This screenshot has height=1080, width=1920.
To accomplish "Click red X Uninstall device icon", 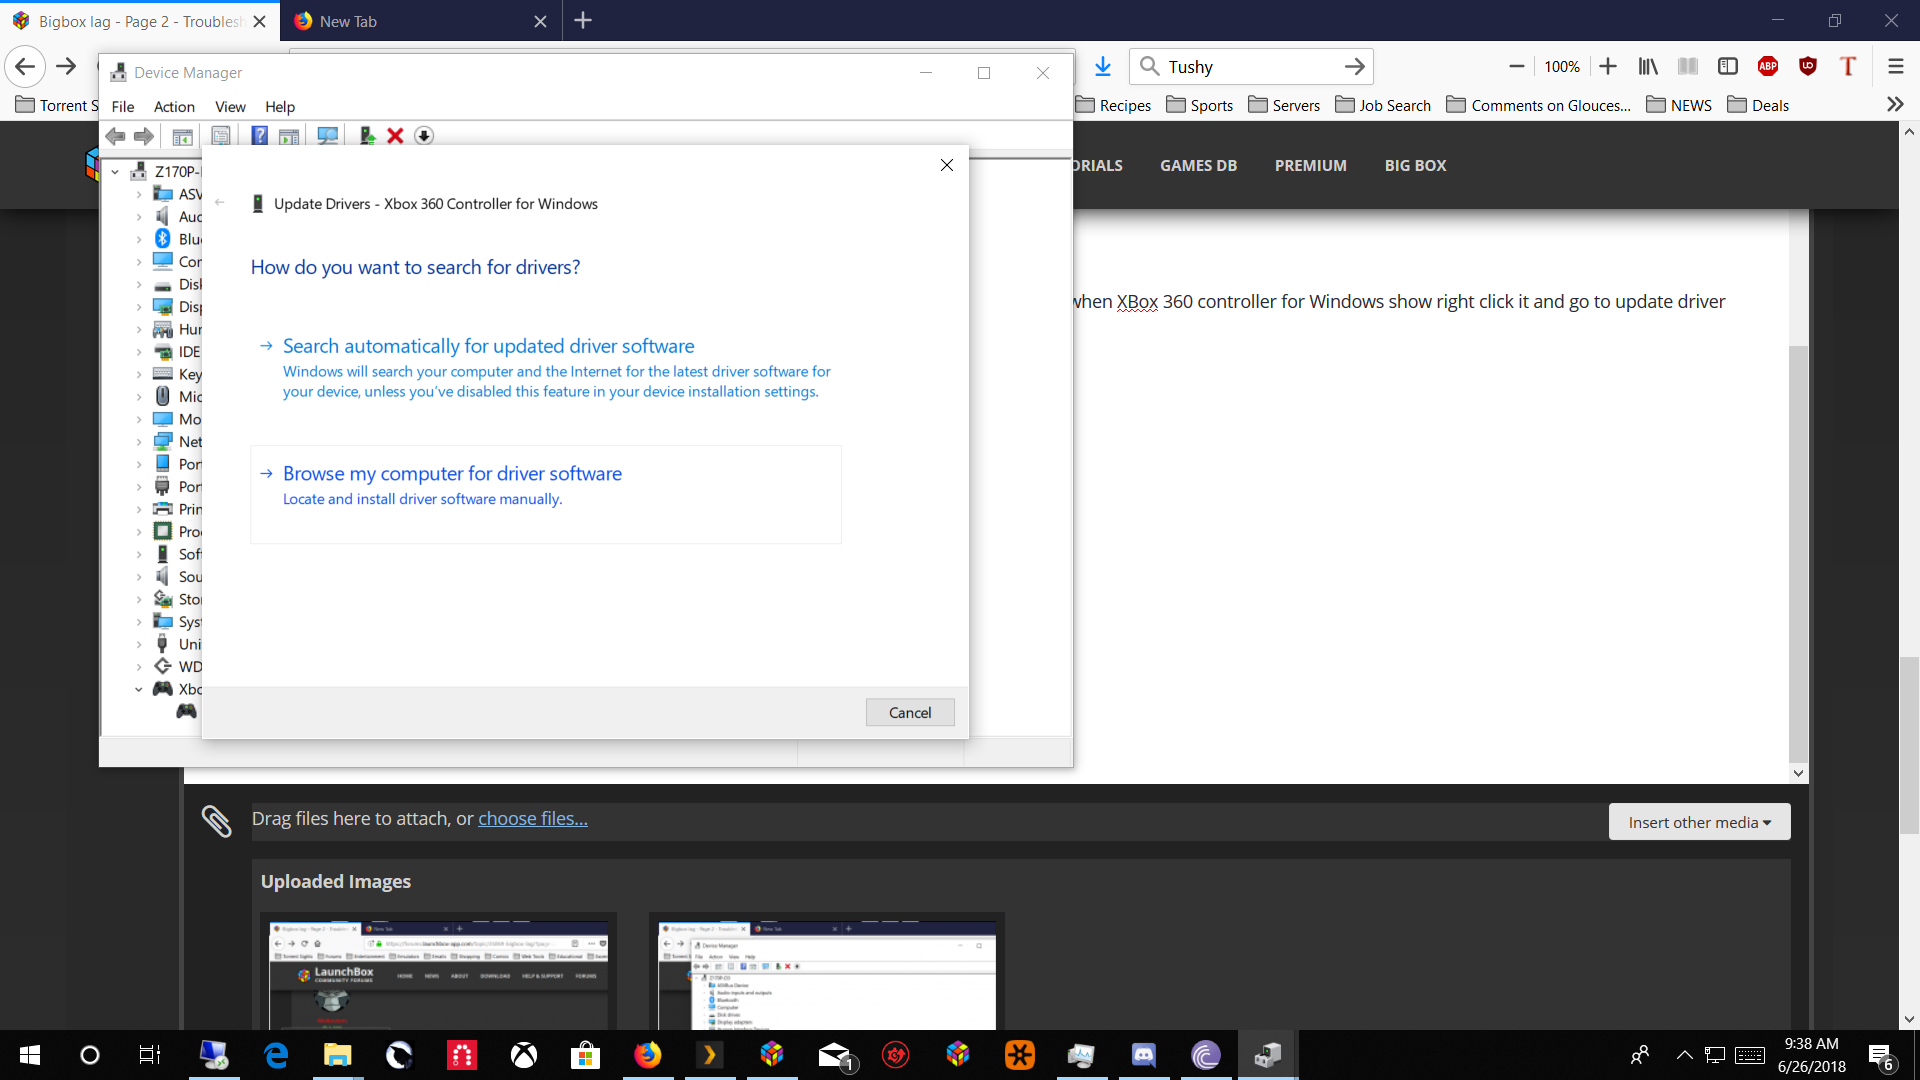I will click(x=395, y=136).
